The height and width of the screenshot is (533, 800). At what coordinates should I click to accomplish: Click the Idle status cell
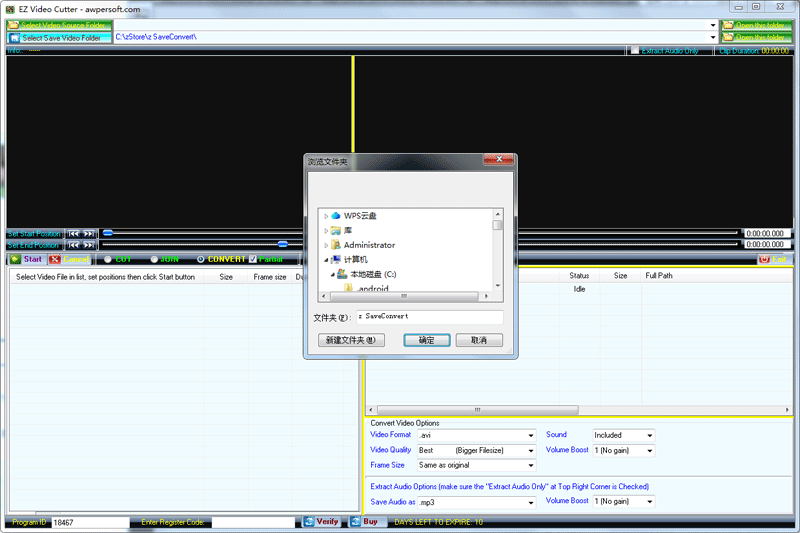[579, 289]
